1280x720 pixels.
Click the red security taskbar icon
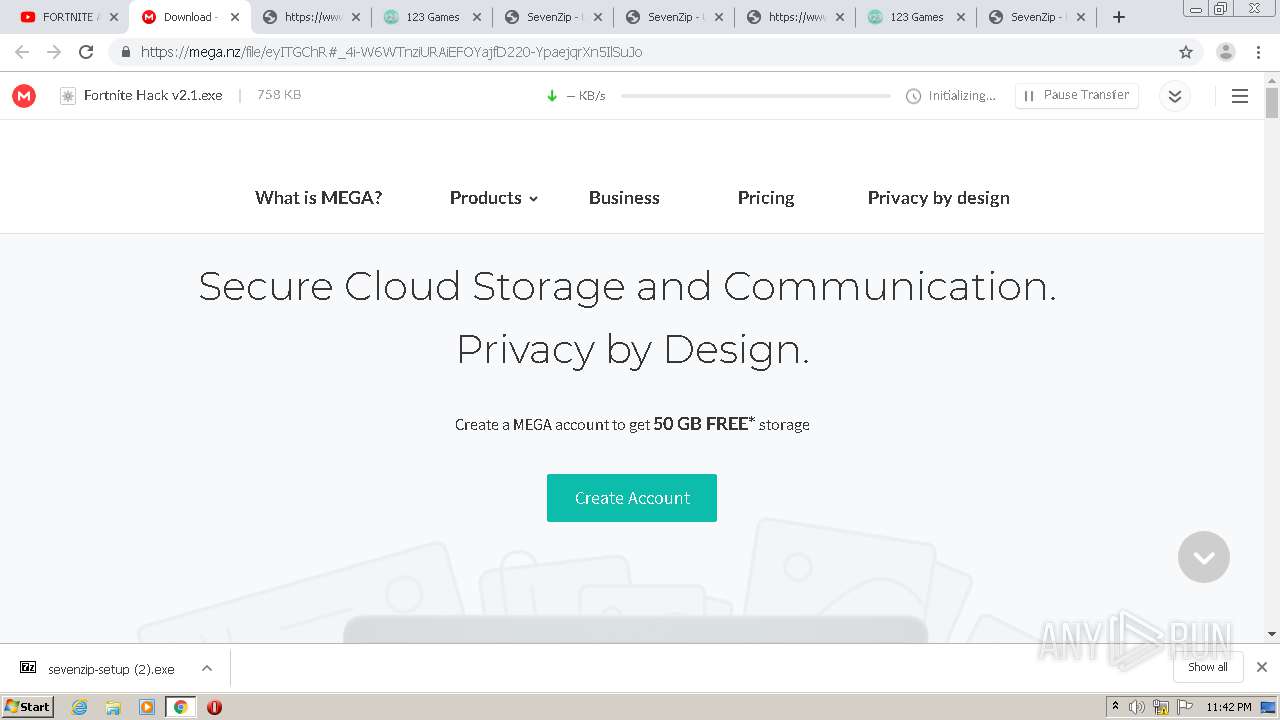(x=214, y=707)
